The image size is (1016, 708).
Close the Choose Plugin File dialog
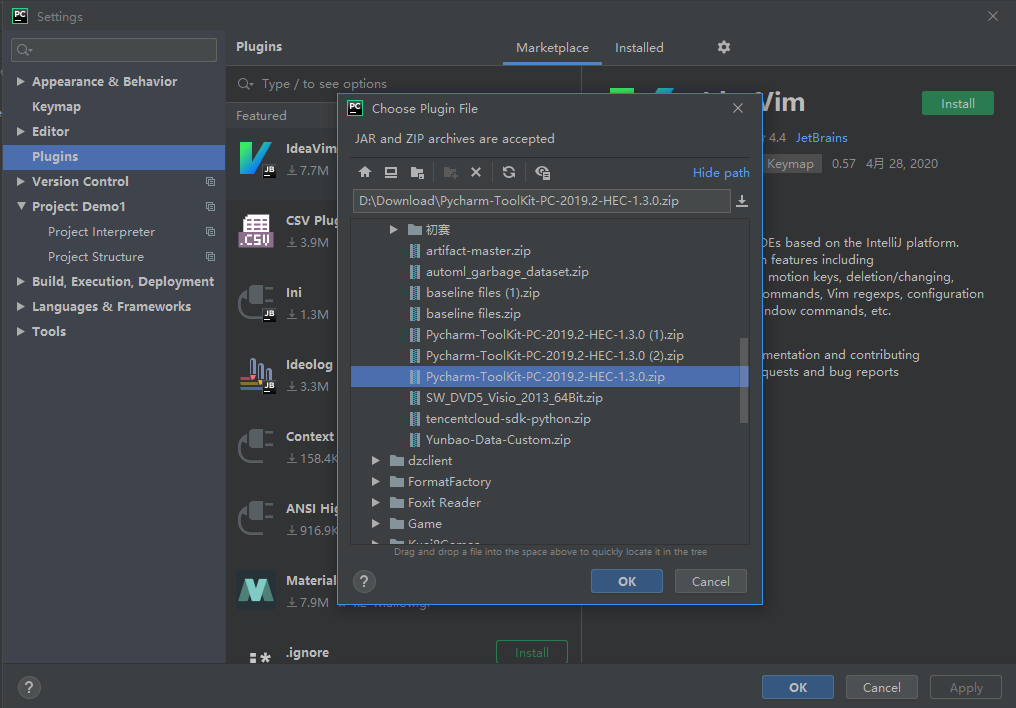[x=737, y=108]
